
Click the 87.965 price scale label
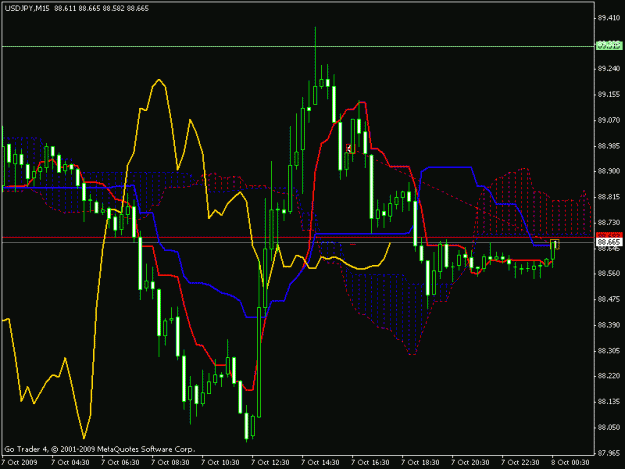[609, 453]
